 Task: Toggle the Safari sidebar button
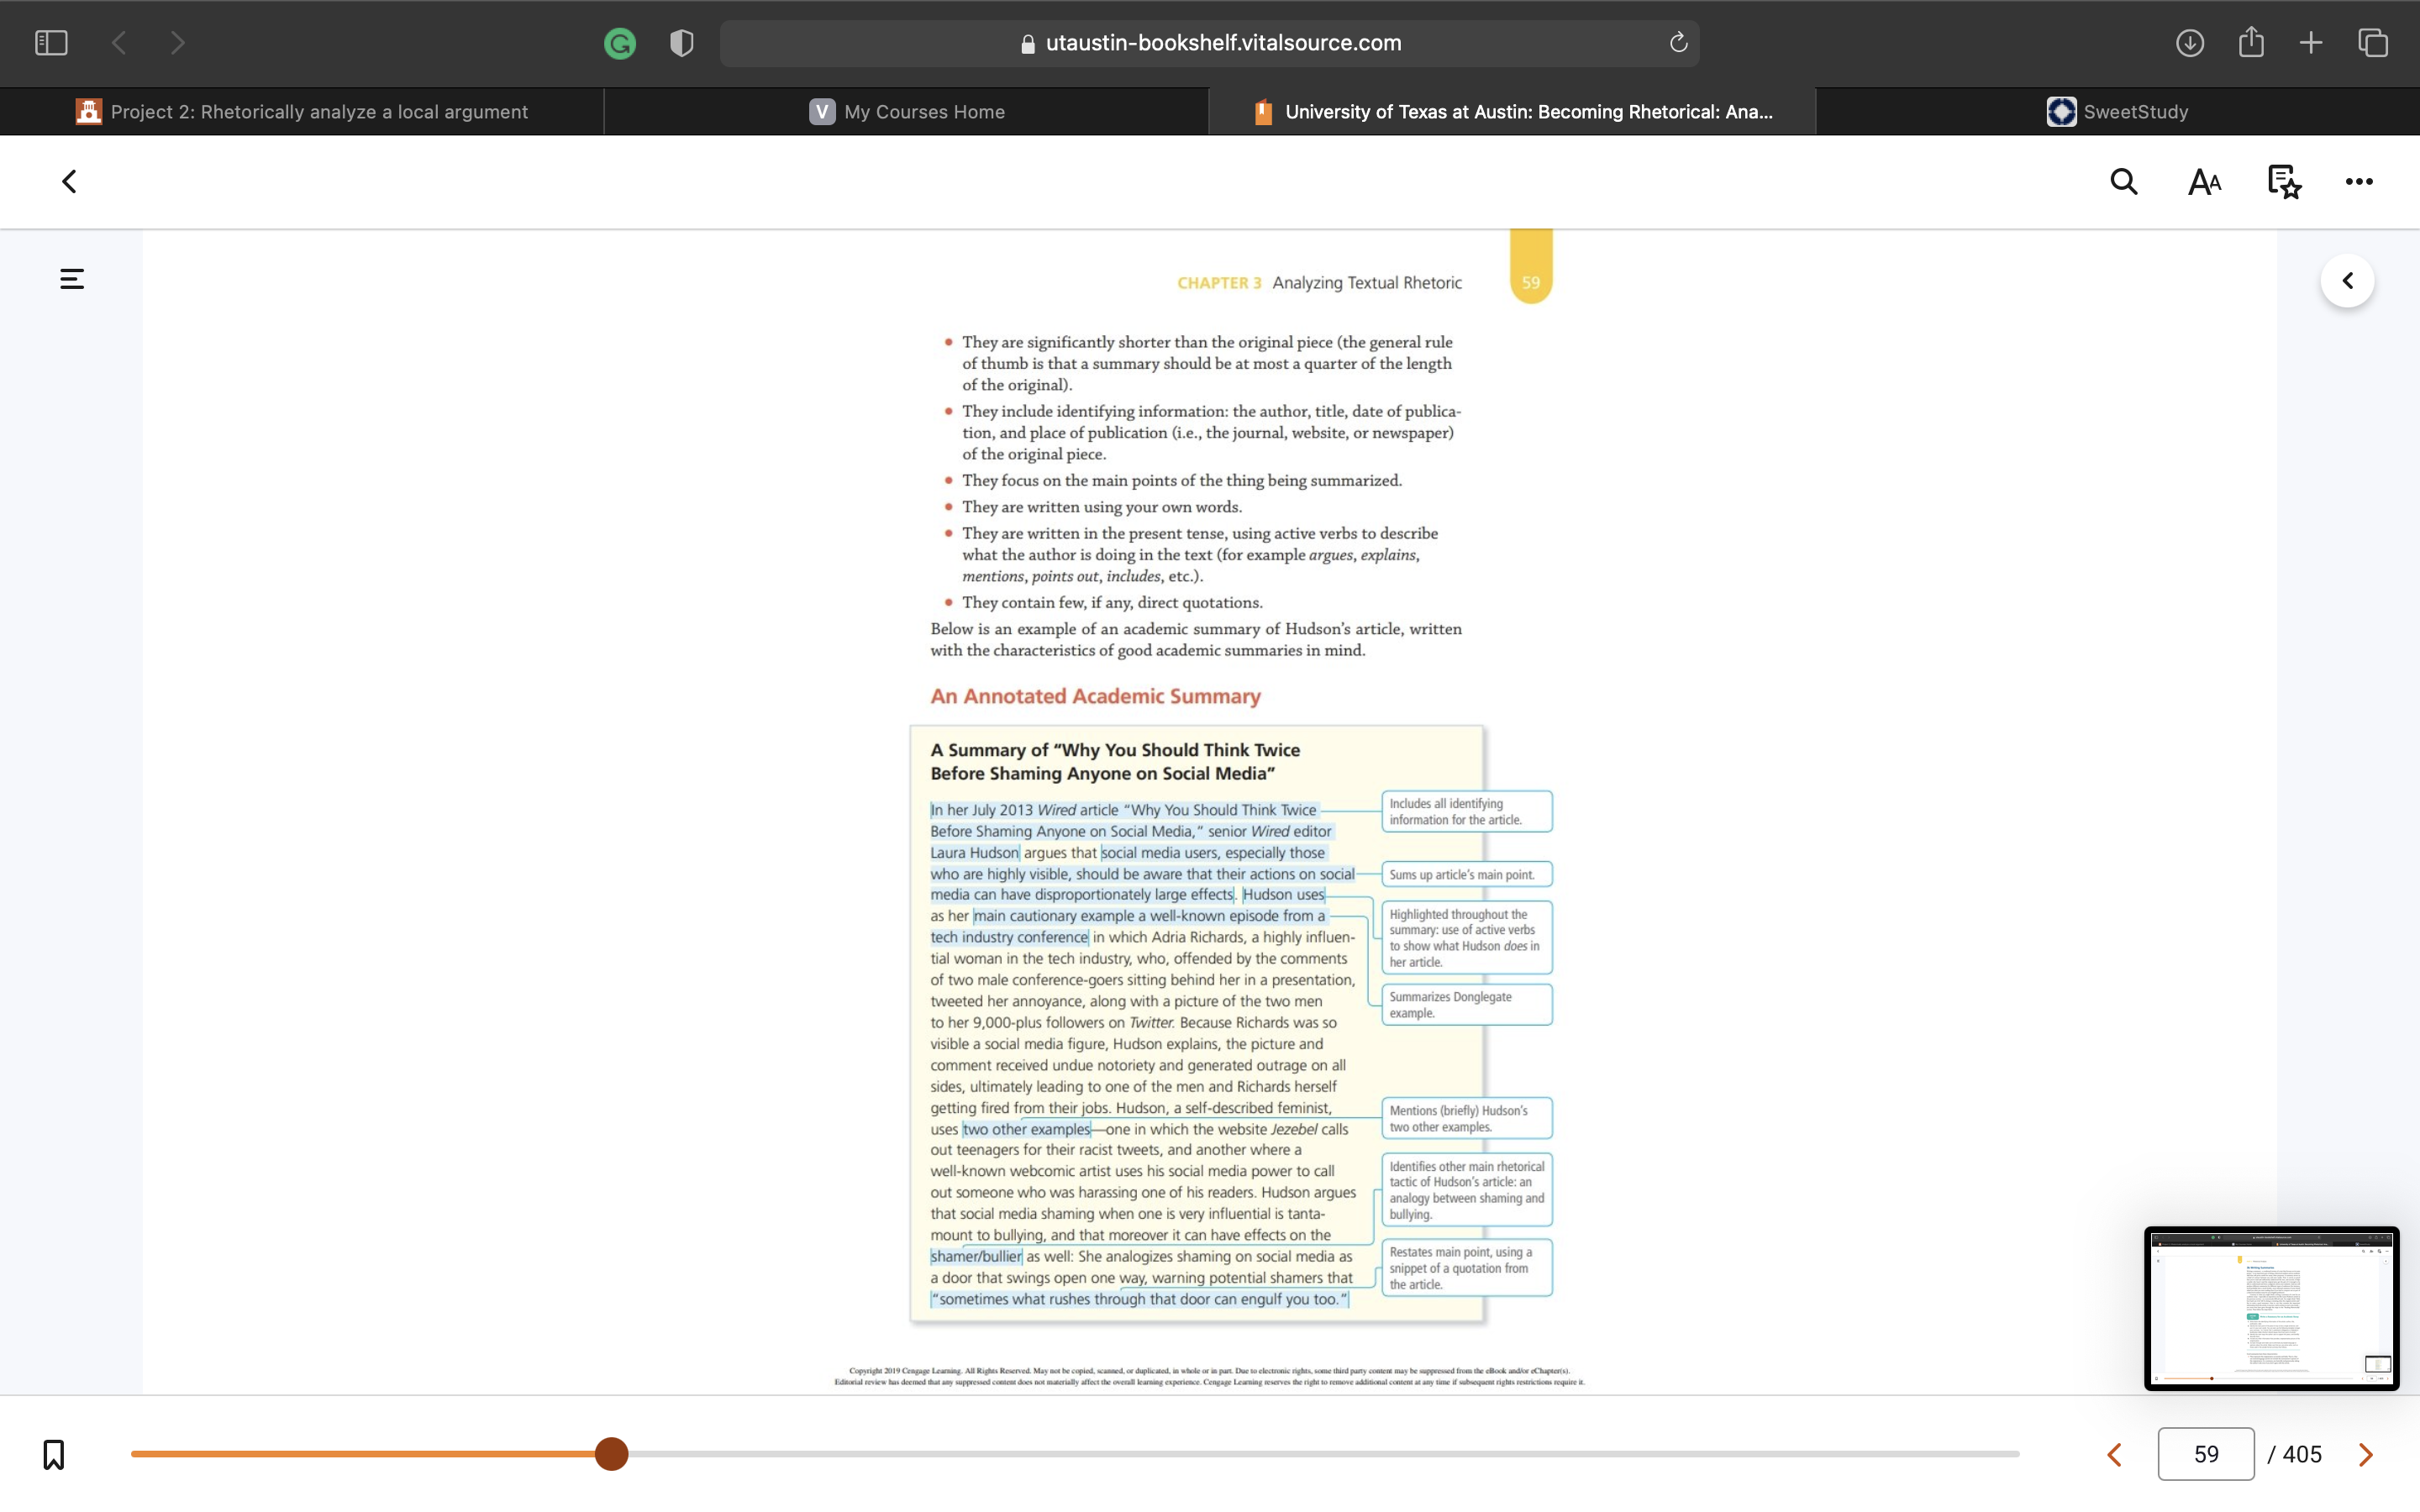click(x=51, y=43)
